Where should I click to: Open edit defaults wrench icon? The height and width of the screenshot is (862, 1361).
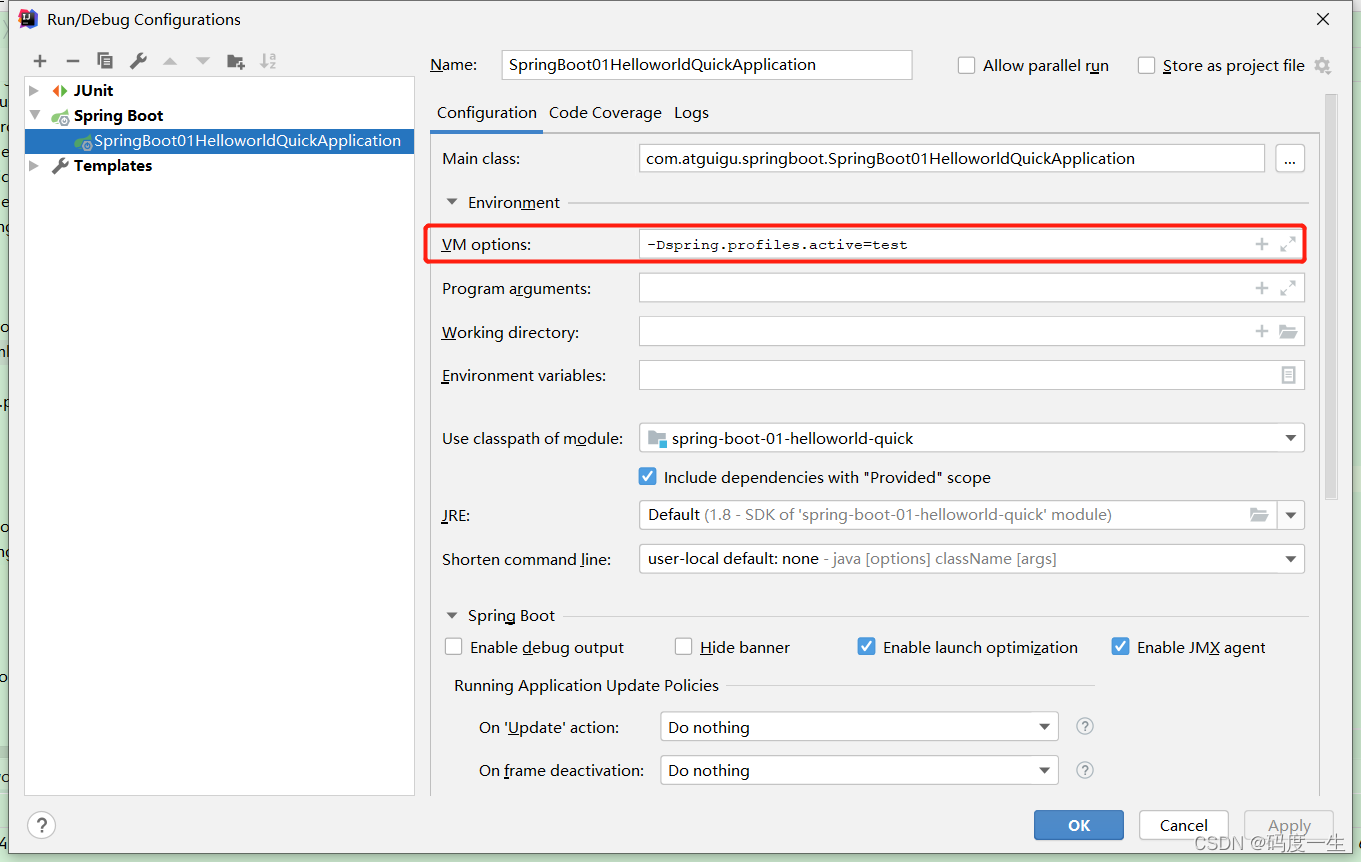tap(138, 61)
